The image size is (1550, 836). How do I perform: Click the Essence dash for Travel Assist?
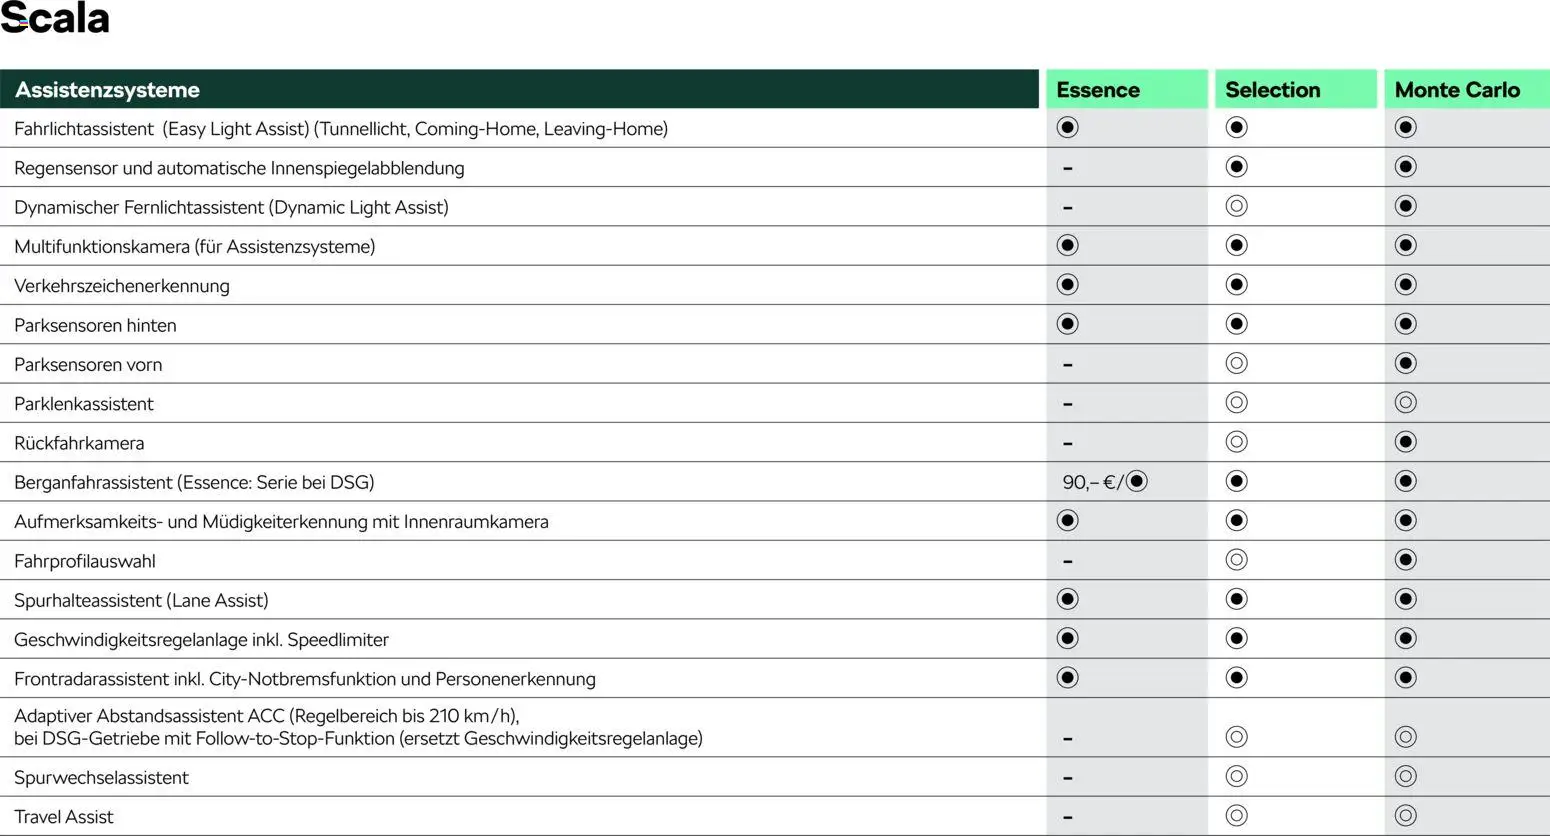pos(1067,817)
